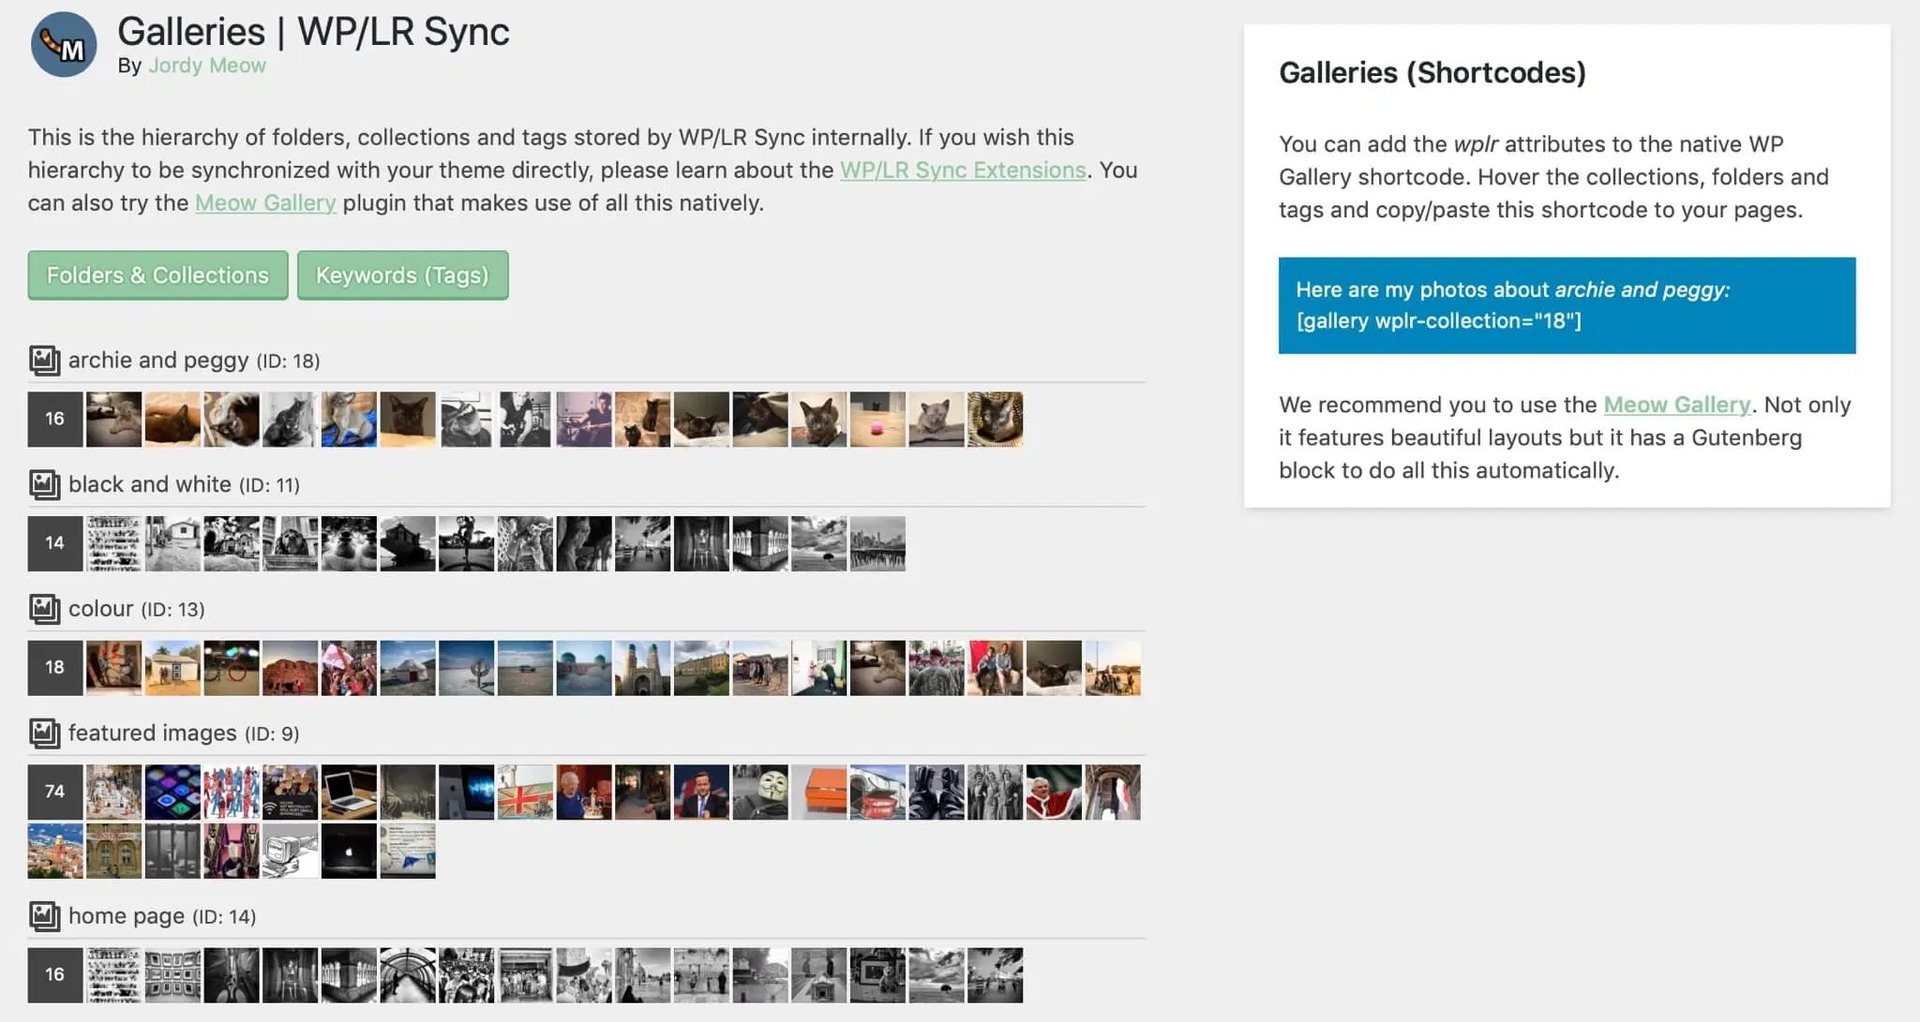Open colorful keyboard thumbnail in featured images
This screenshot has height=1022, width=1920.
[173, 792]
